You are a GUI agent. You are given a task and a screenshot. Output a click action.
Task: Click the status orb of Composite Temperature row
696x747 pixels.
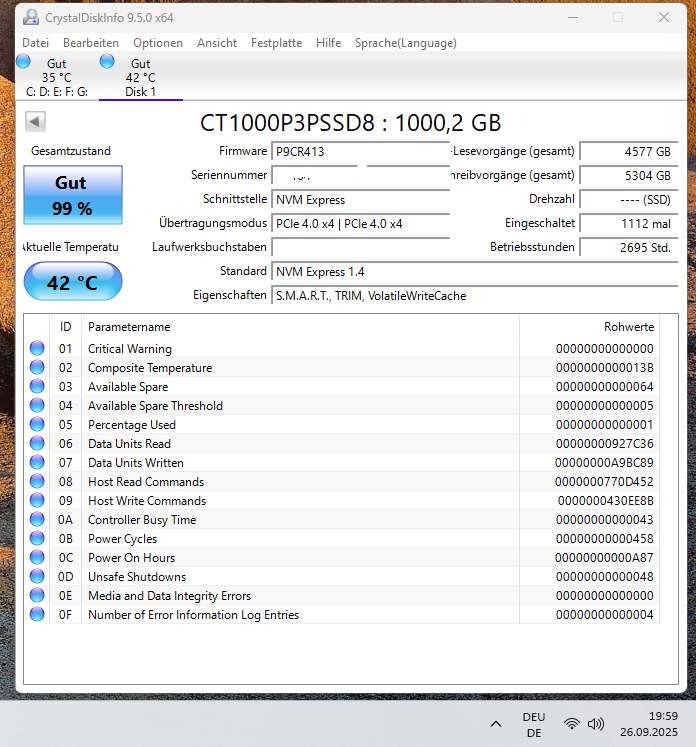click(37, 367)
